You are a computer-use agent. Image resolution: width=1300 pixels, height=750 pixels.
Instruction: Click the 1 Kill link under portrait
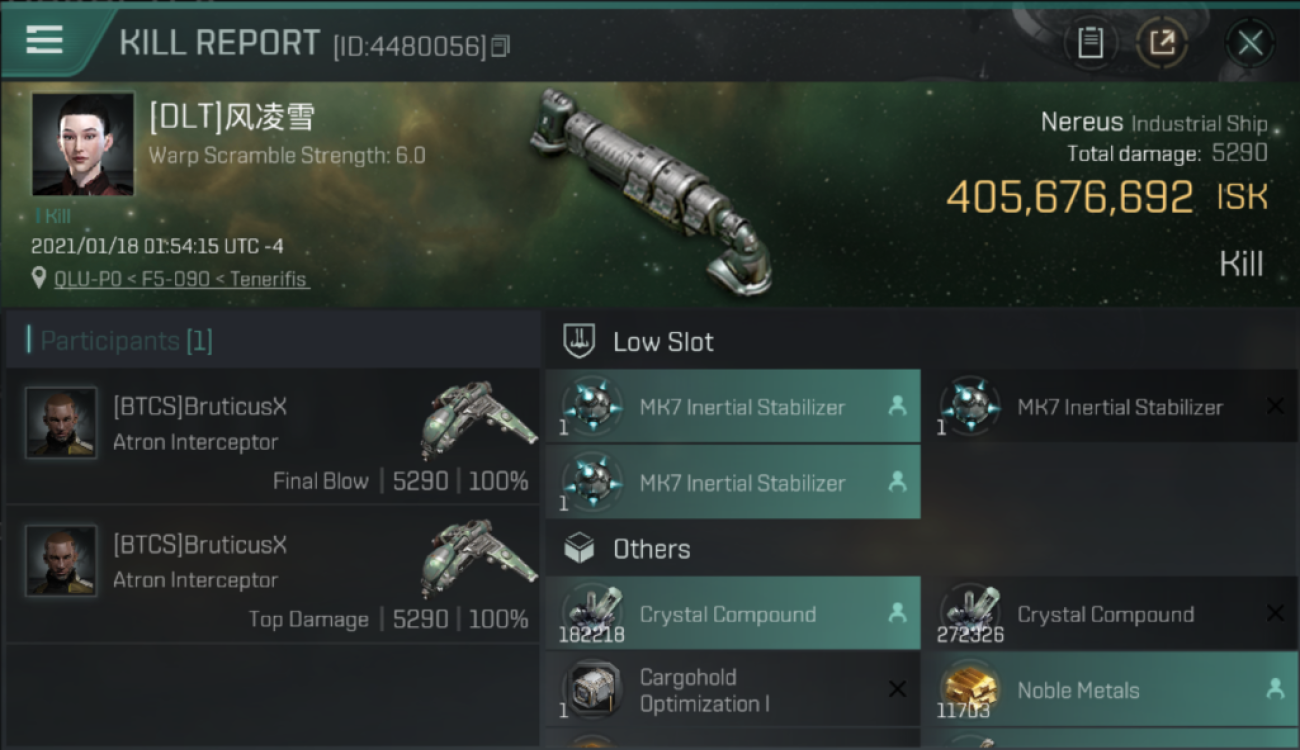point(53,216)
